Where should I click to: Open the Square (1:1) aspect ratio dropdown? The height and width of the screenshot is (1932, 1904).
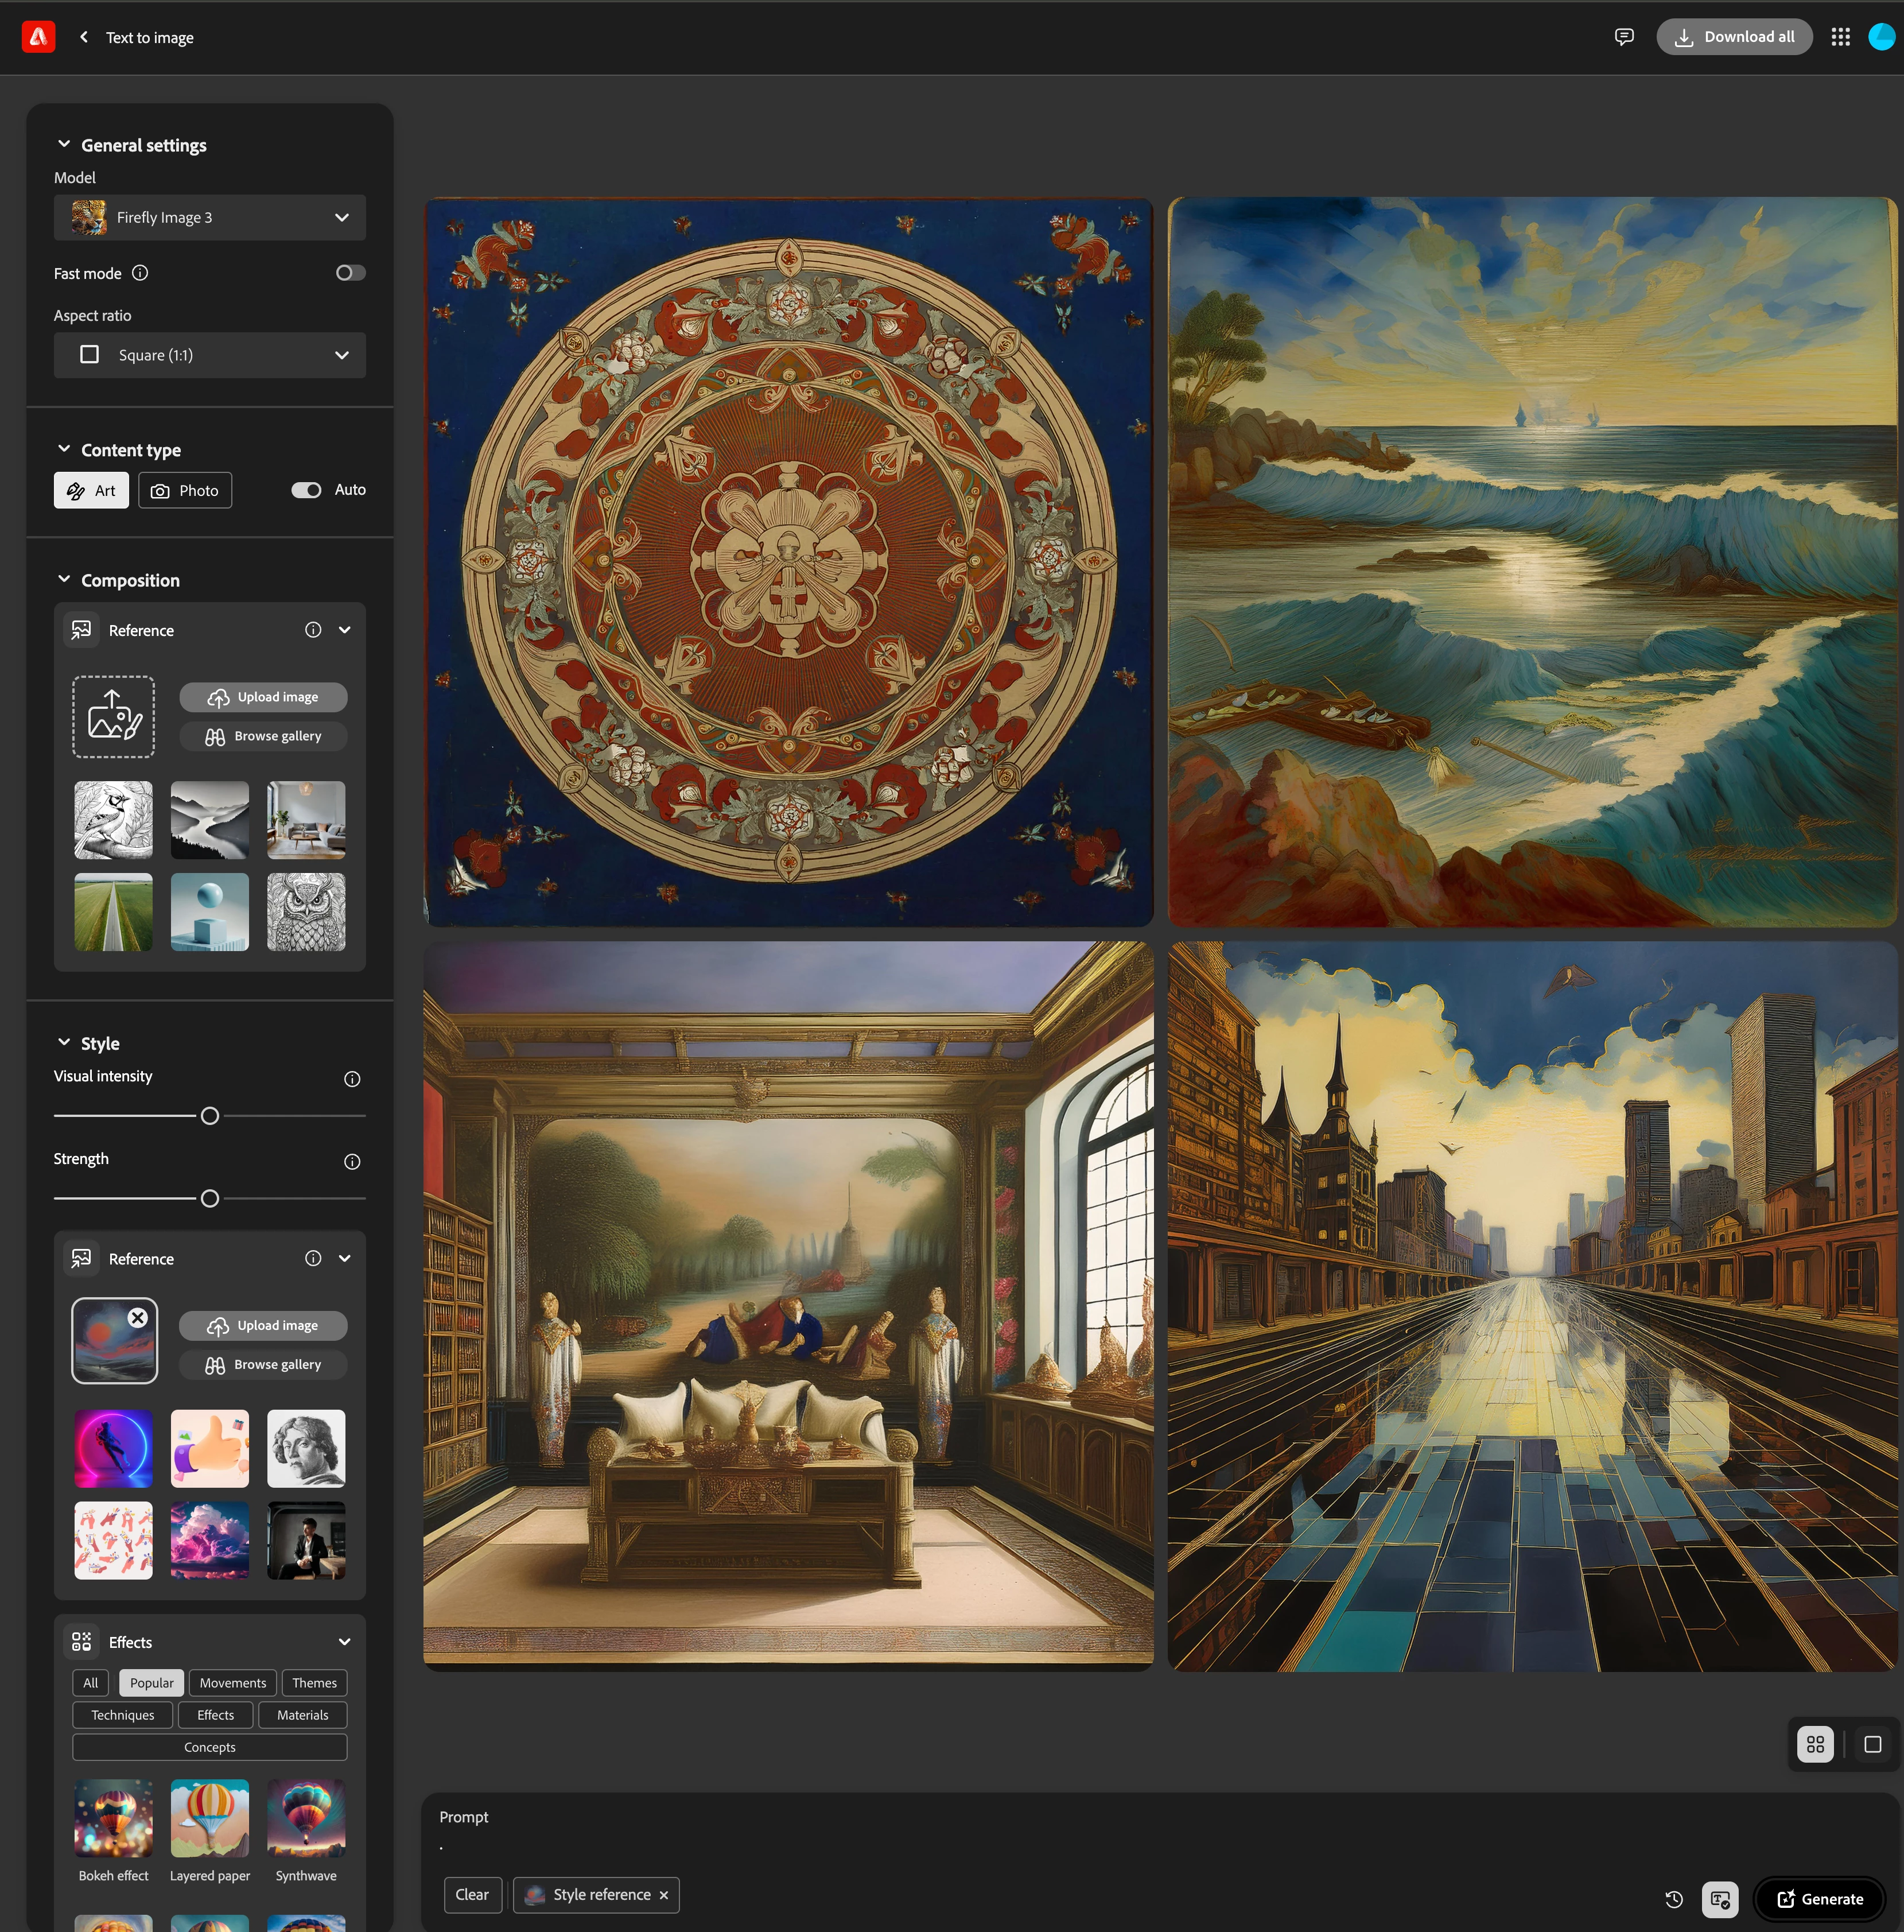click(x=210, y=355)
